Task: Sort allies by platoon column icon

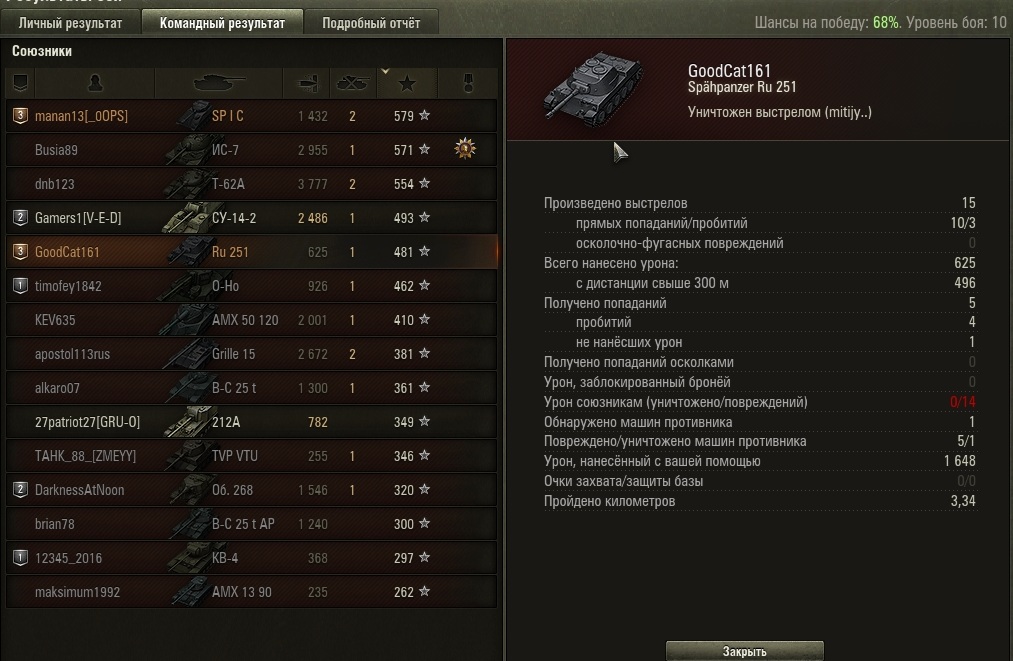Action: (20, 83)
